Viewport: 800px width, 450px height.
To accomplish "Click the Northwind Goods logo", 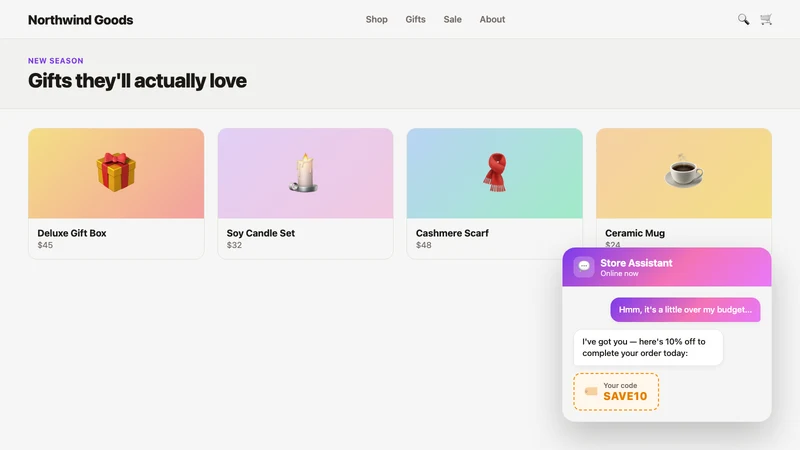I will click(81, 20).
